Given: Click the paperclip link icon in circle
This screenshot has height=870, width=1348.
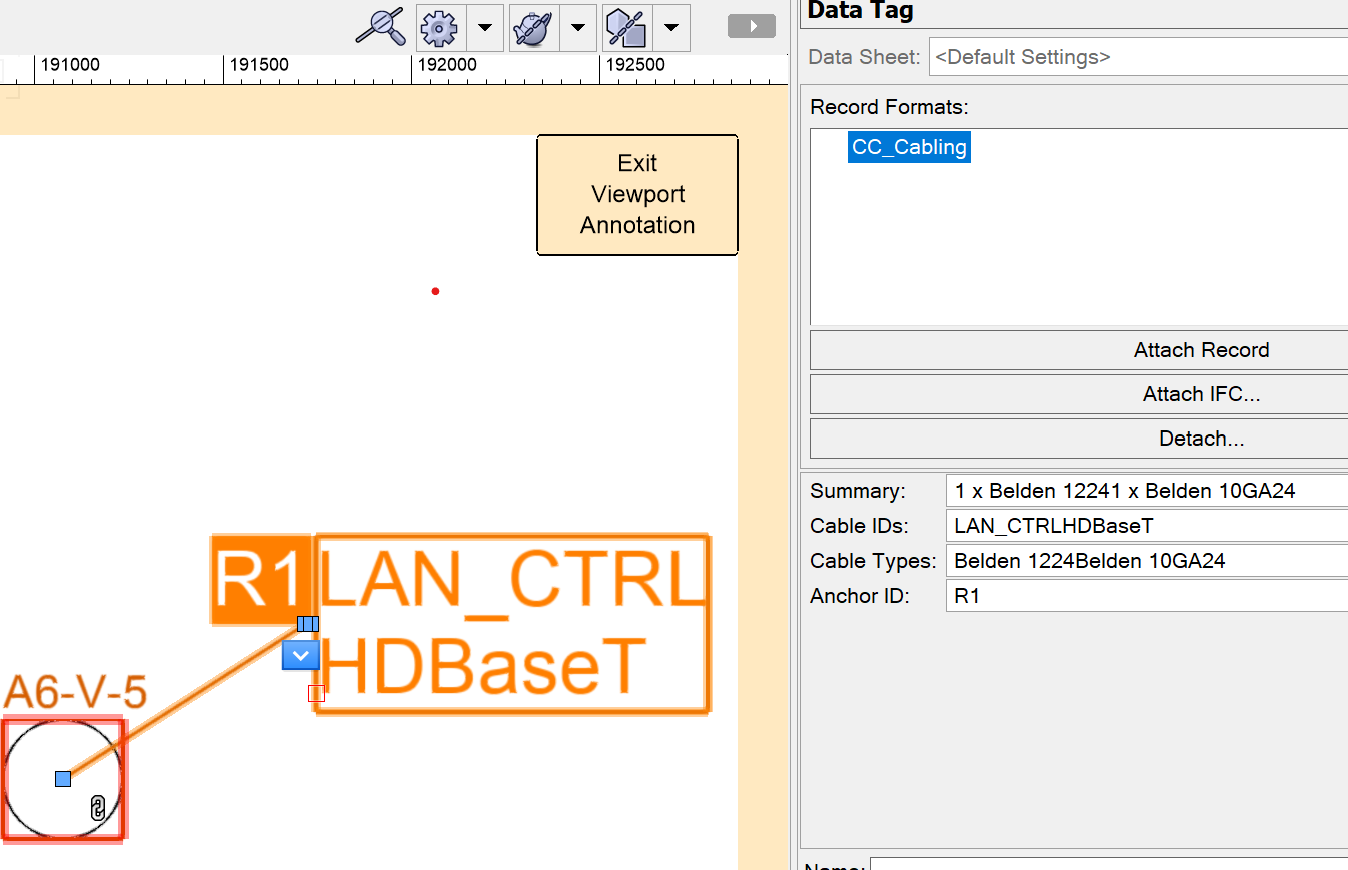Looking at the screenshot, I should [x=97, y=807].
